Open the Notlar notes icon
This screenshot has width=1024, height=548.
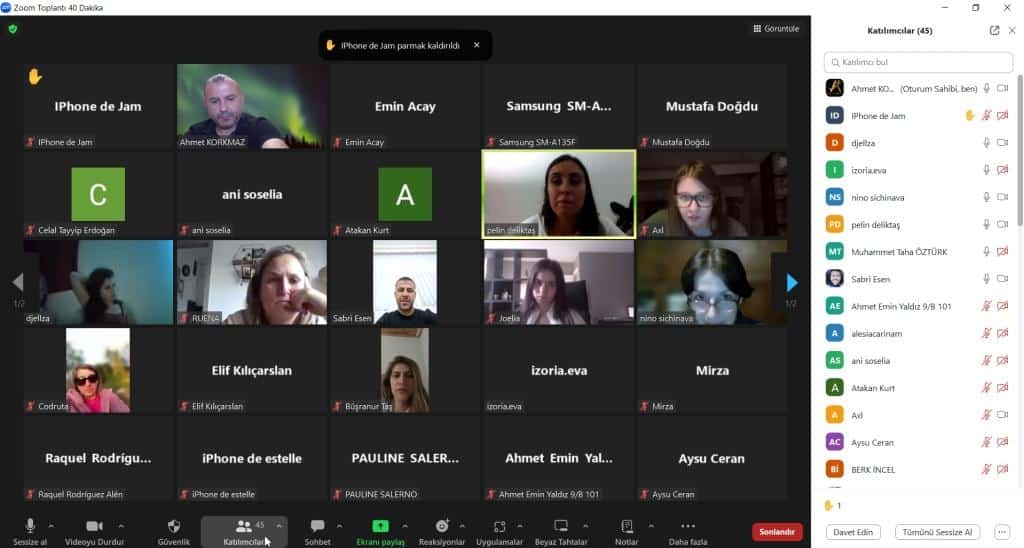coord(626,526)
